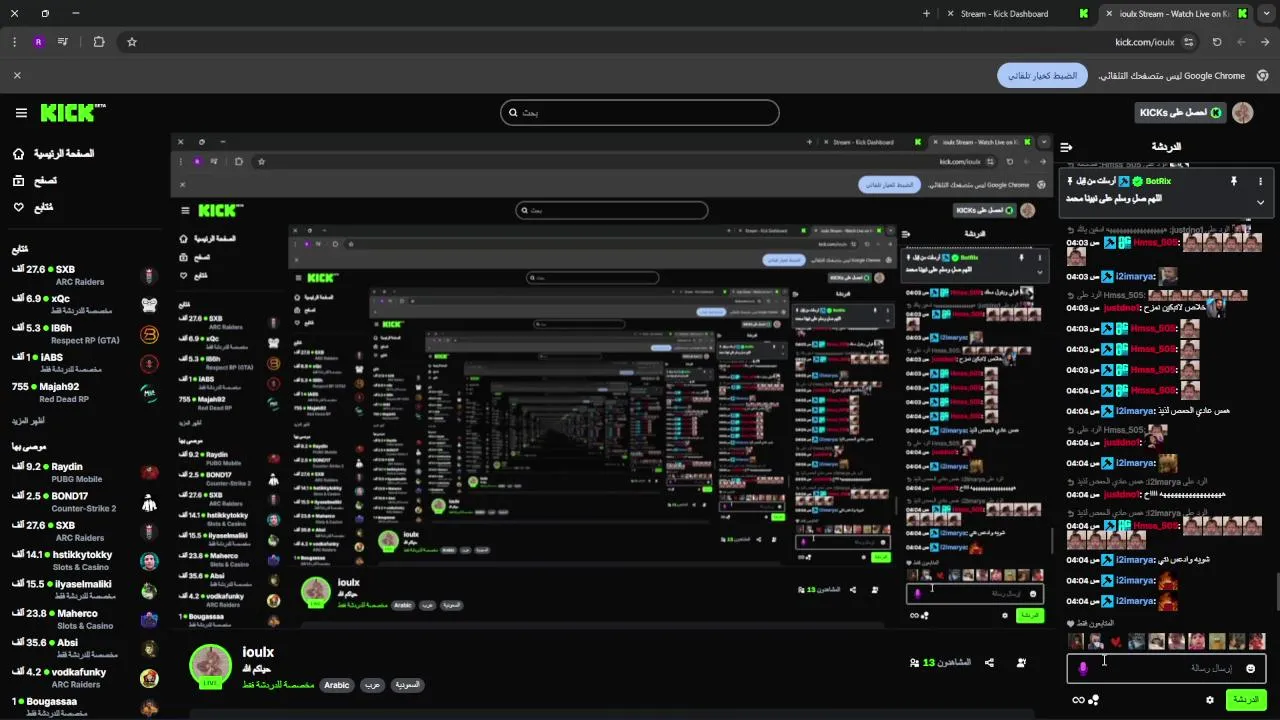Viewport: 1280px width, 720px height.
Task: Open the السعودية tag under ioulx
Action: (406, 685)
